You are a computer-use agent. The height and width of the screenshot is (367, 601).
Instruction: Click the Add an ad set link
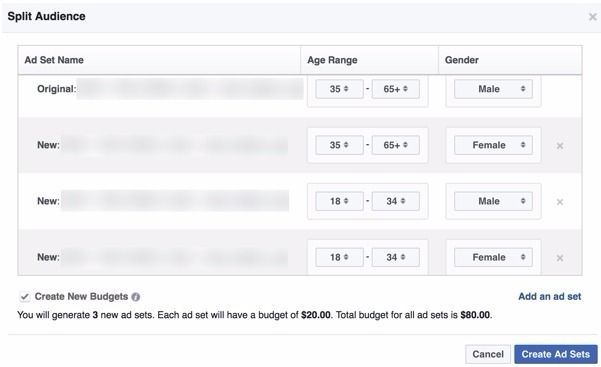click(550, 296)
